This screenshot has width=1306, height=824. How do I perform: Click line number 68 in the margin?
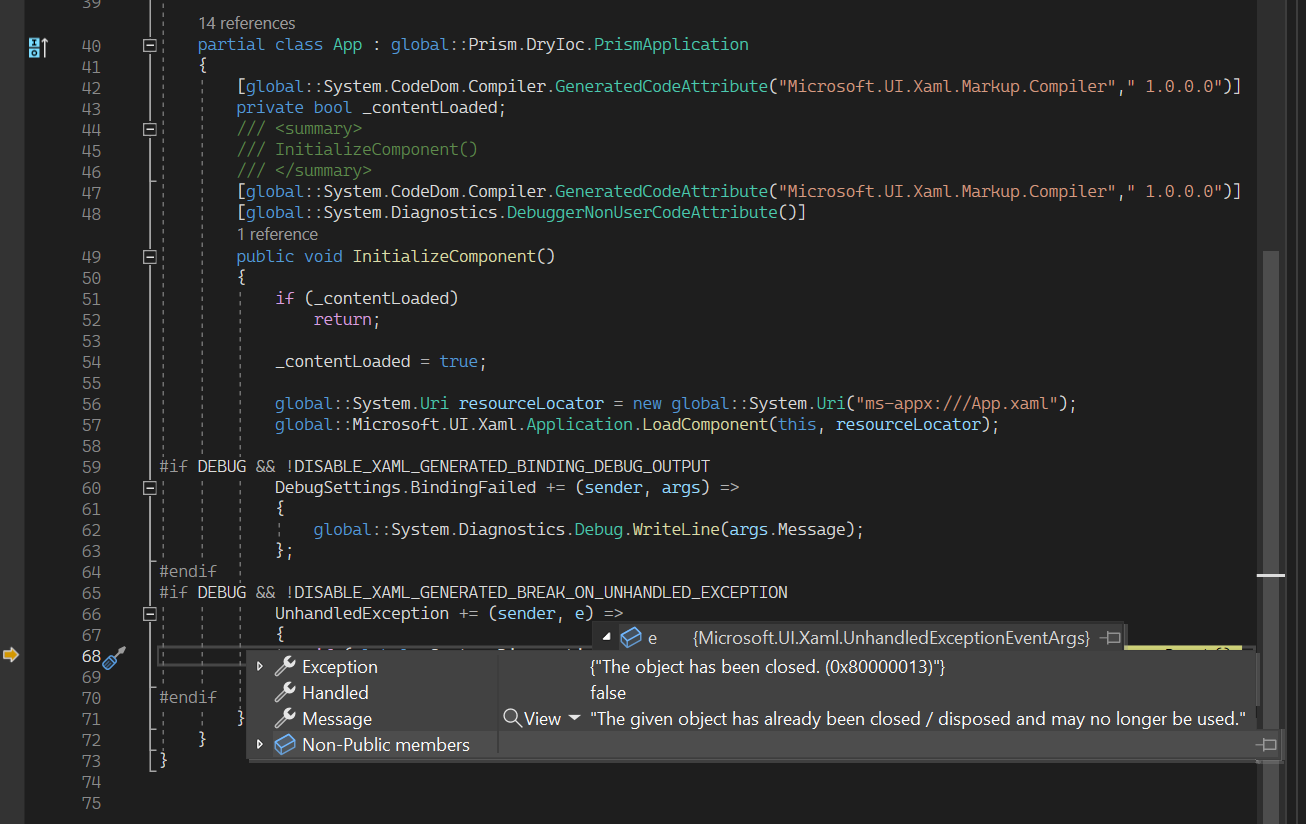tap(91, 656)
